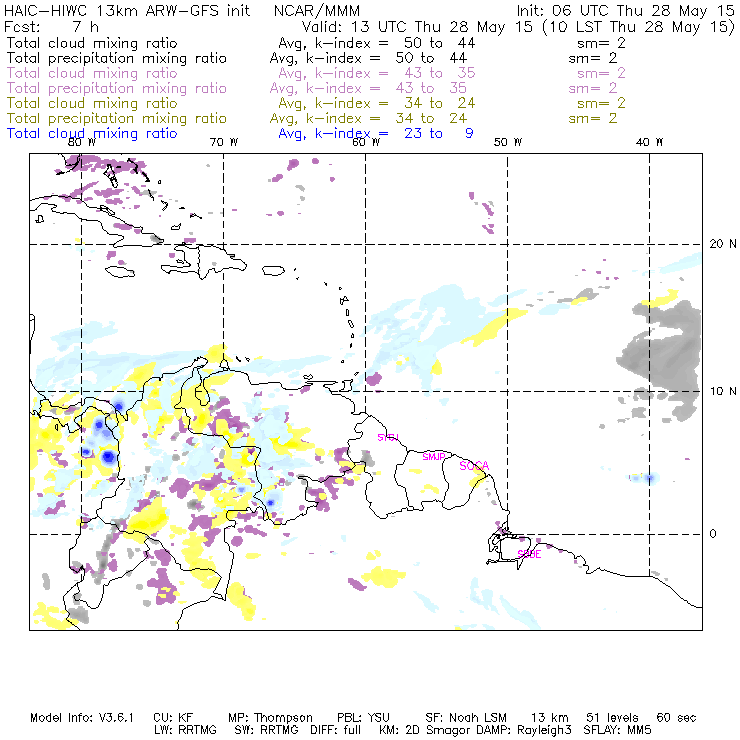Click the '40 W' longitude label
740x740 pixels.
click(x=649, y=142)
